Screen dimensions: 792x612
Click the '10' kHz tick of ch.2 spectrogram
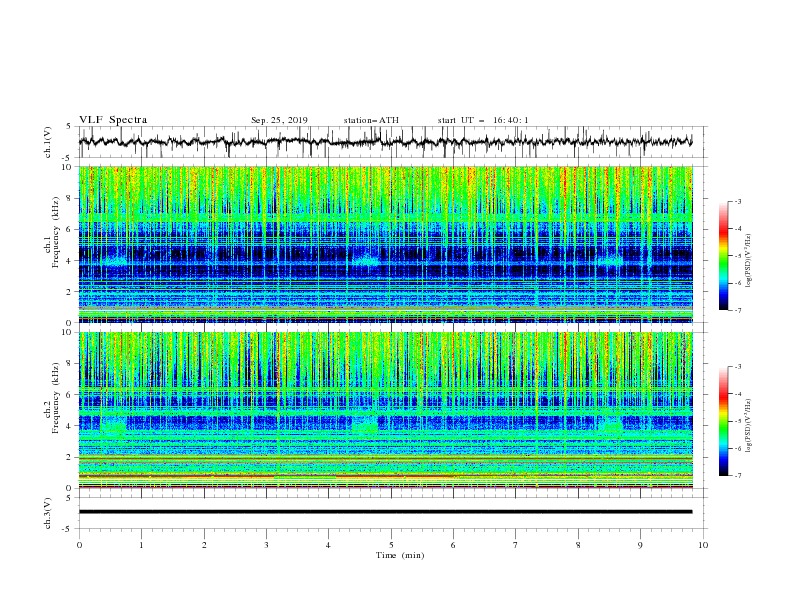[68, 332]
